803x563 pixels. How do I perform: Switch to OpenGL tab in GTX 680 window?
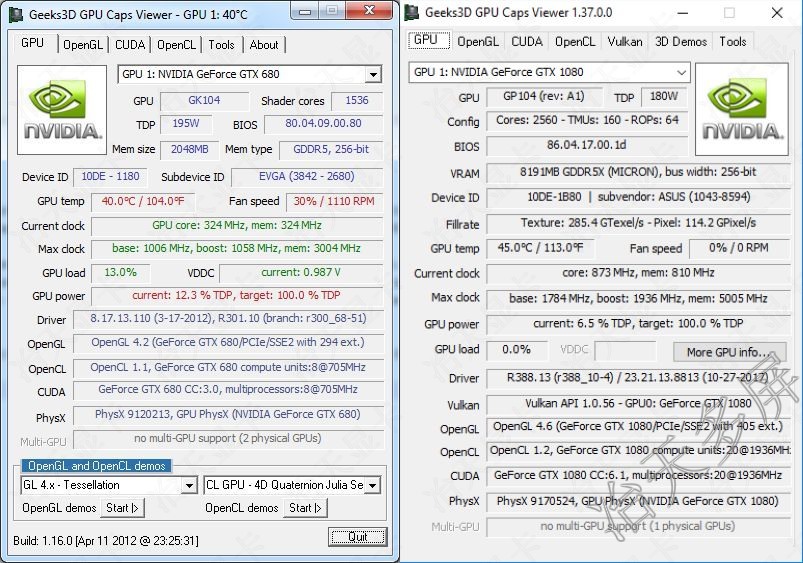83,45
